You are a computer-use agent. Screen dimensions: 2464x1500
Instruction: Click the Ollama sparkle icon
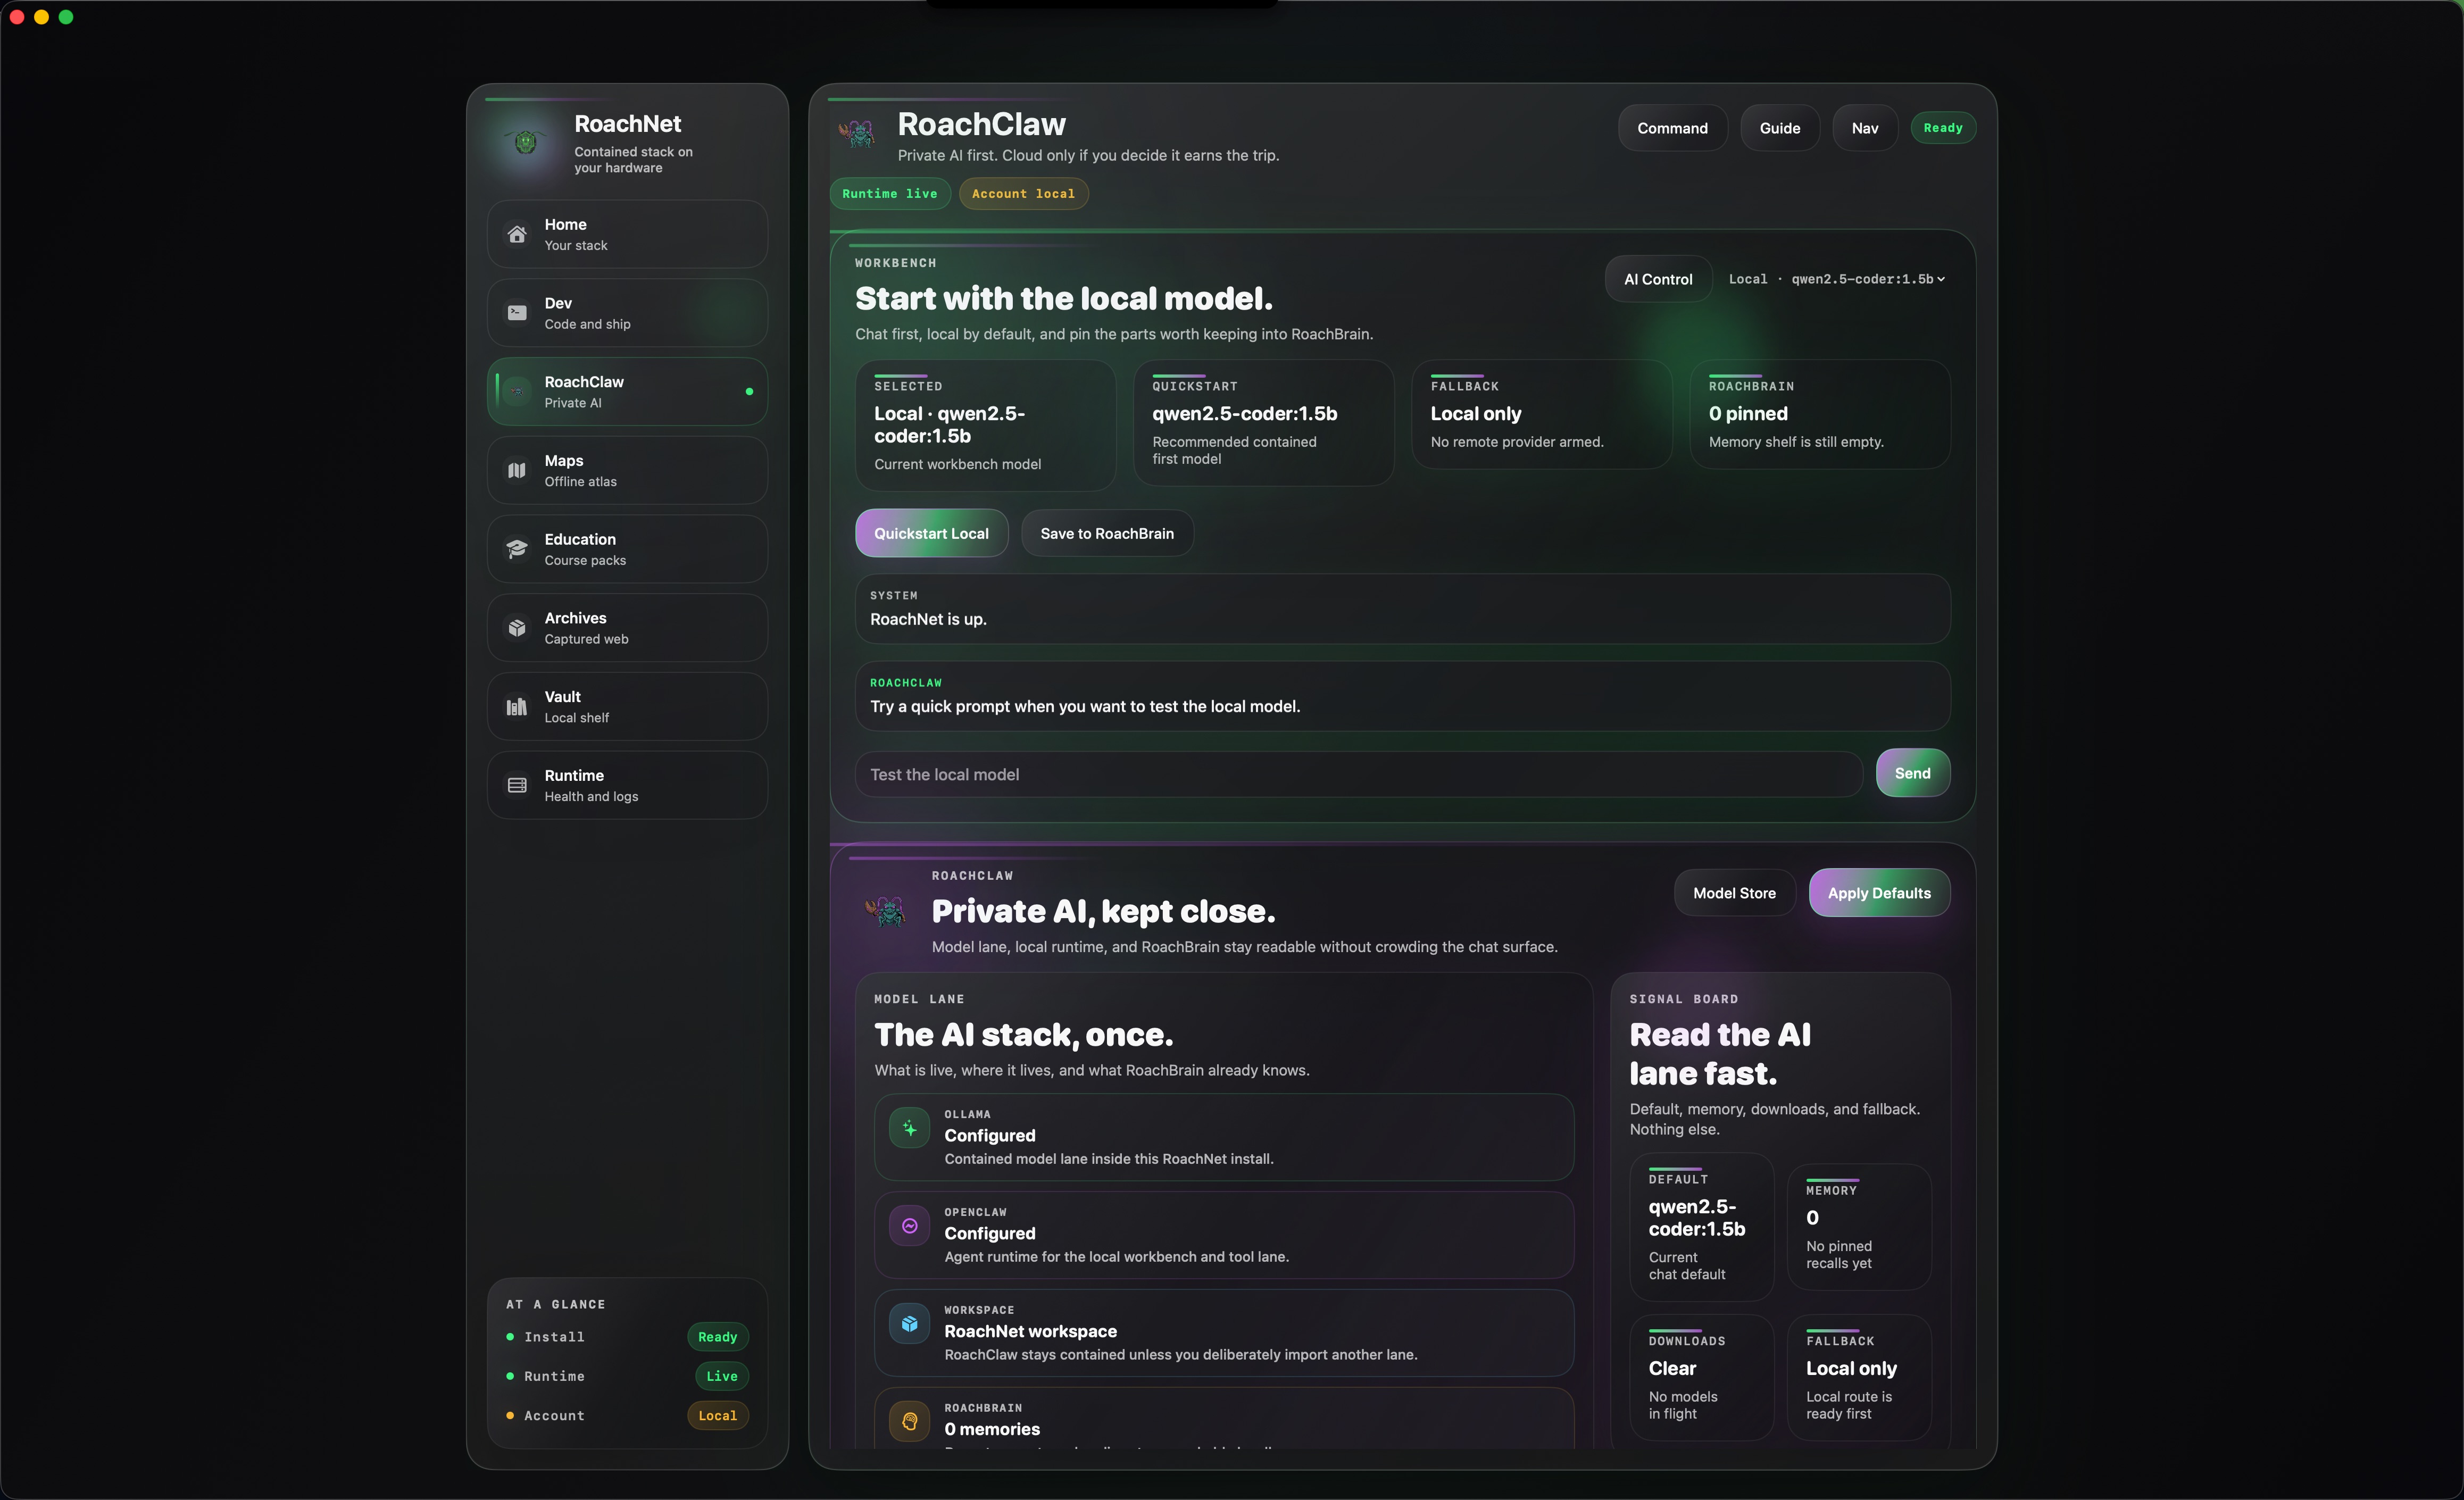coord(909,1128)
